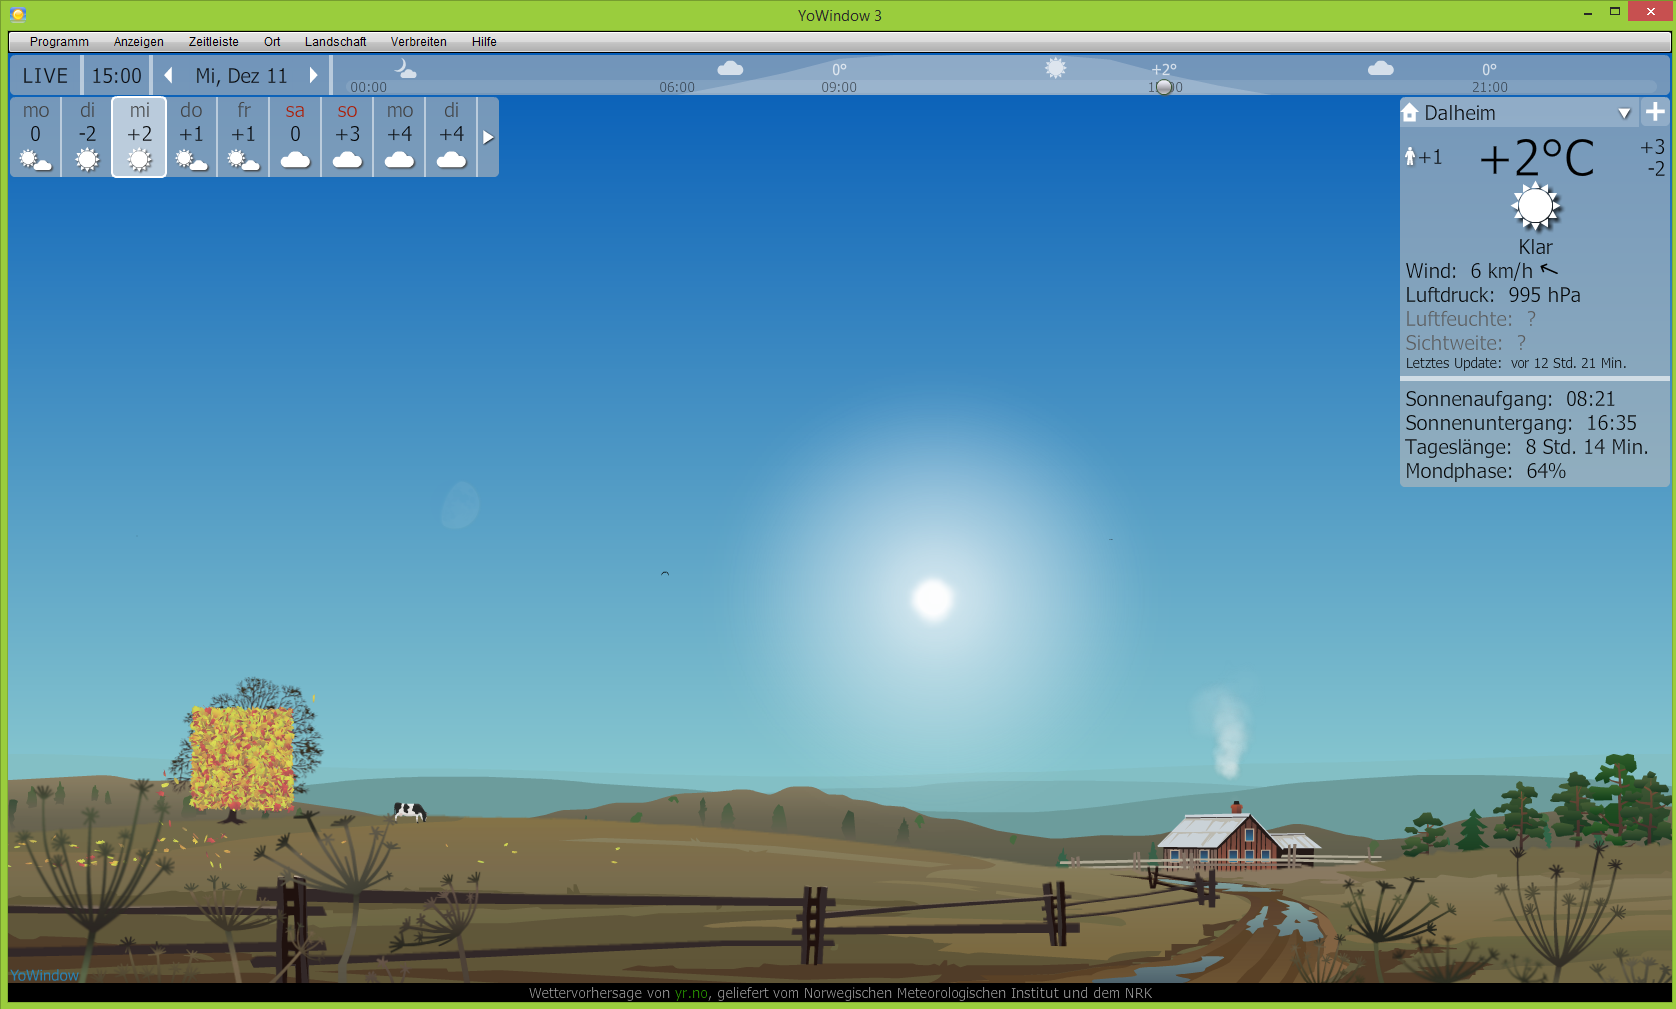Add a new location with plus icon
This screenshot has height=1009, width=1676.
(x=1655, y=112)
